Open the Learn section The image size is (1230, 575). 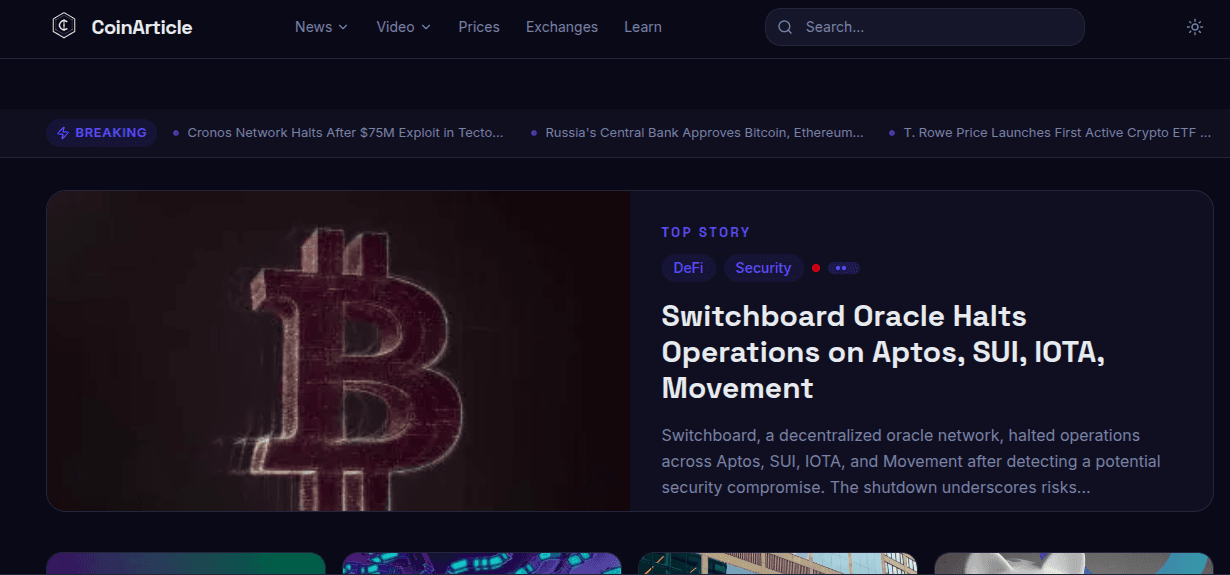643,27
